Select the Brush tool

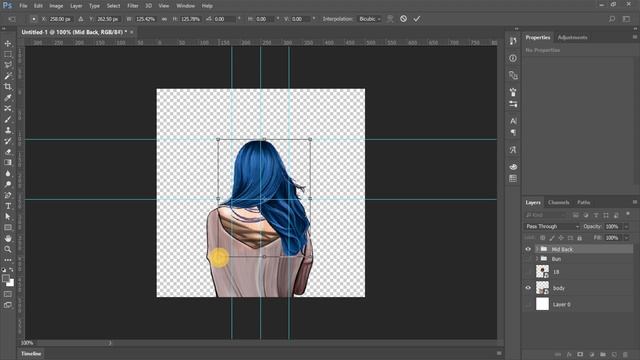[8, 119]
